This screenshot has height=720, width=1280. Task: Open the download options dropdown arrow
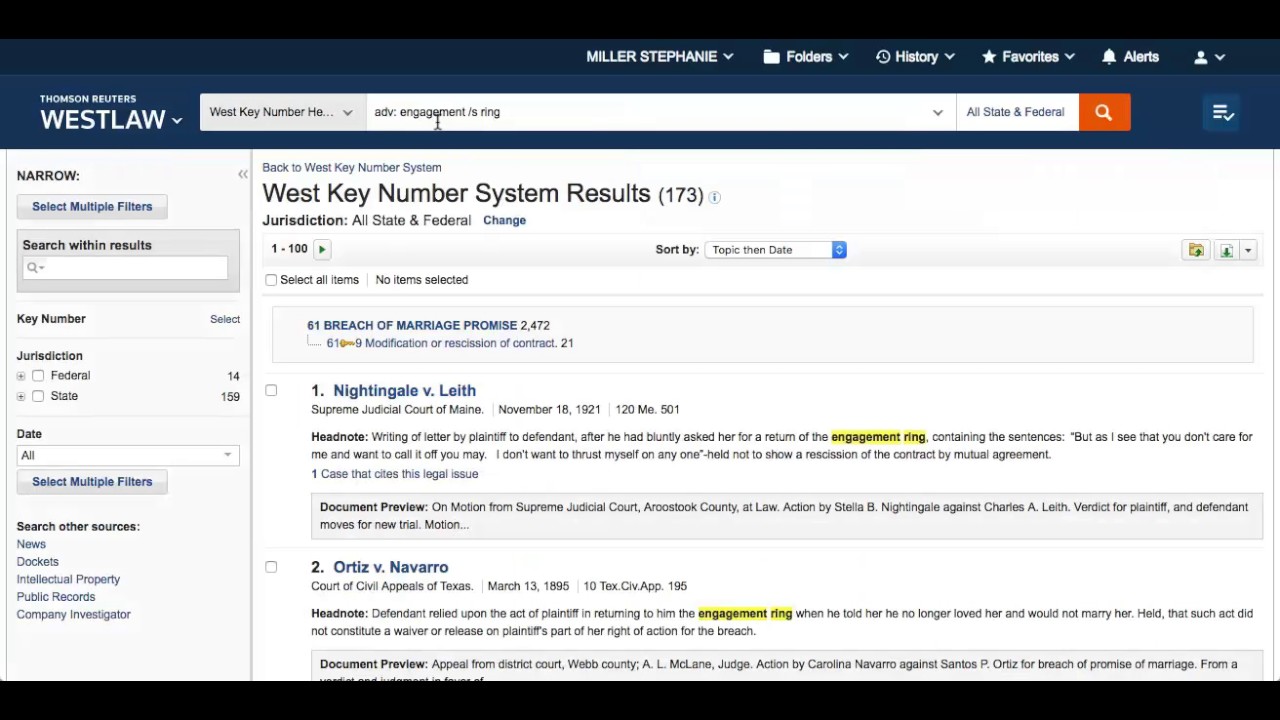point(1248,250)
